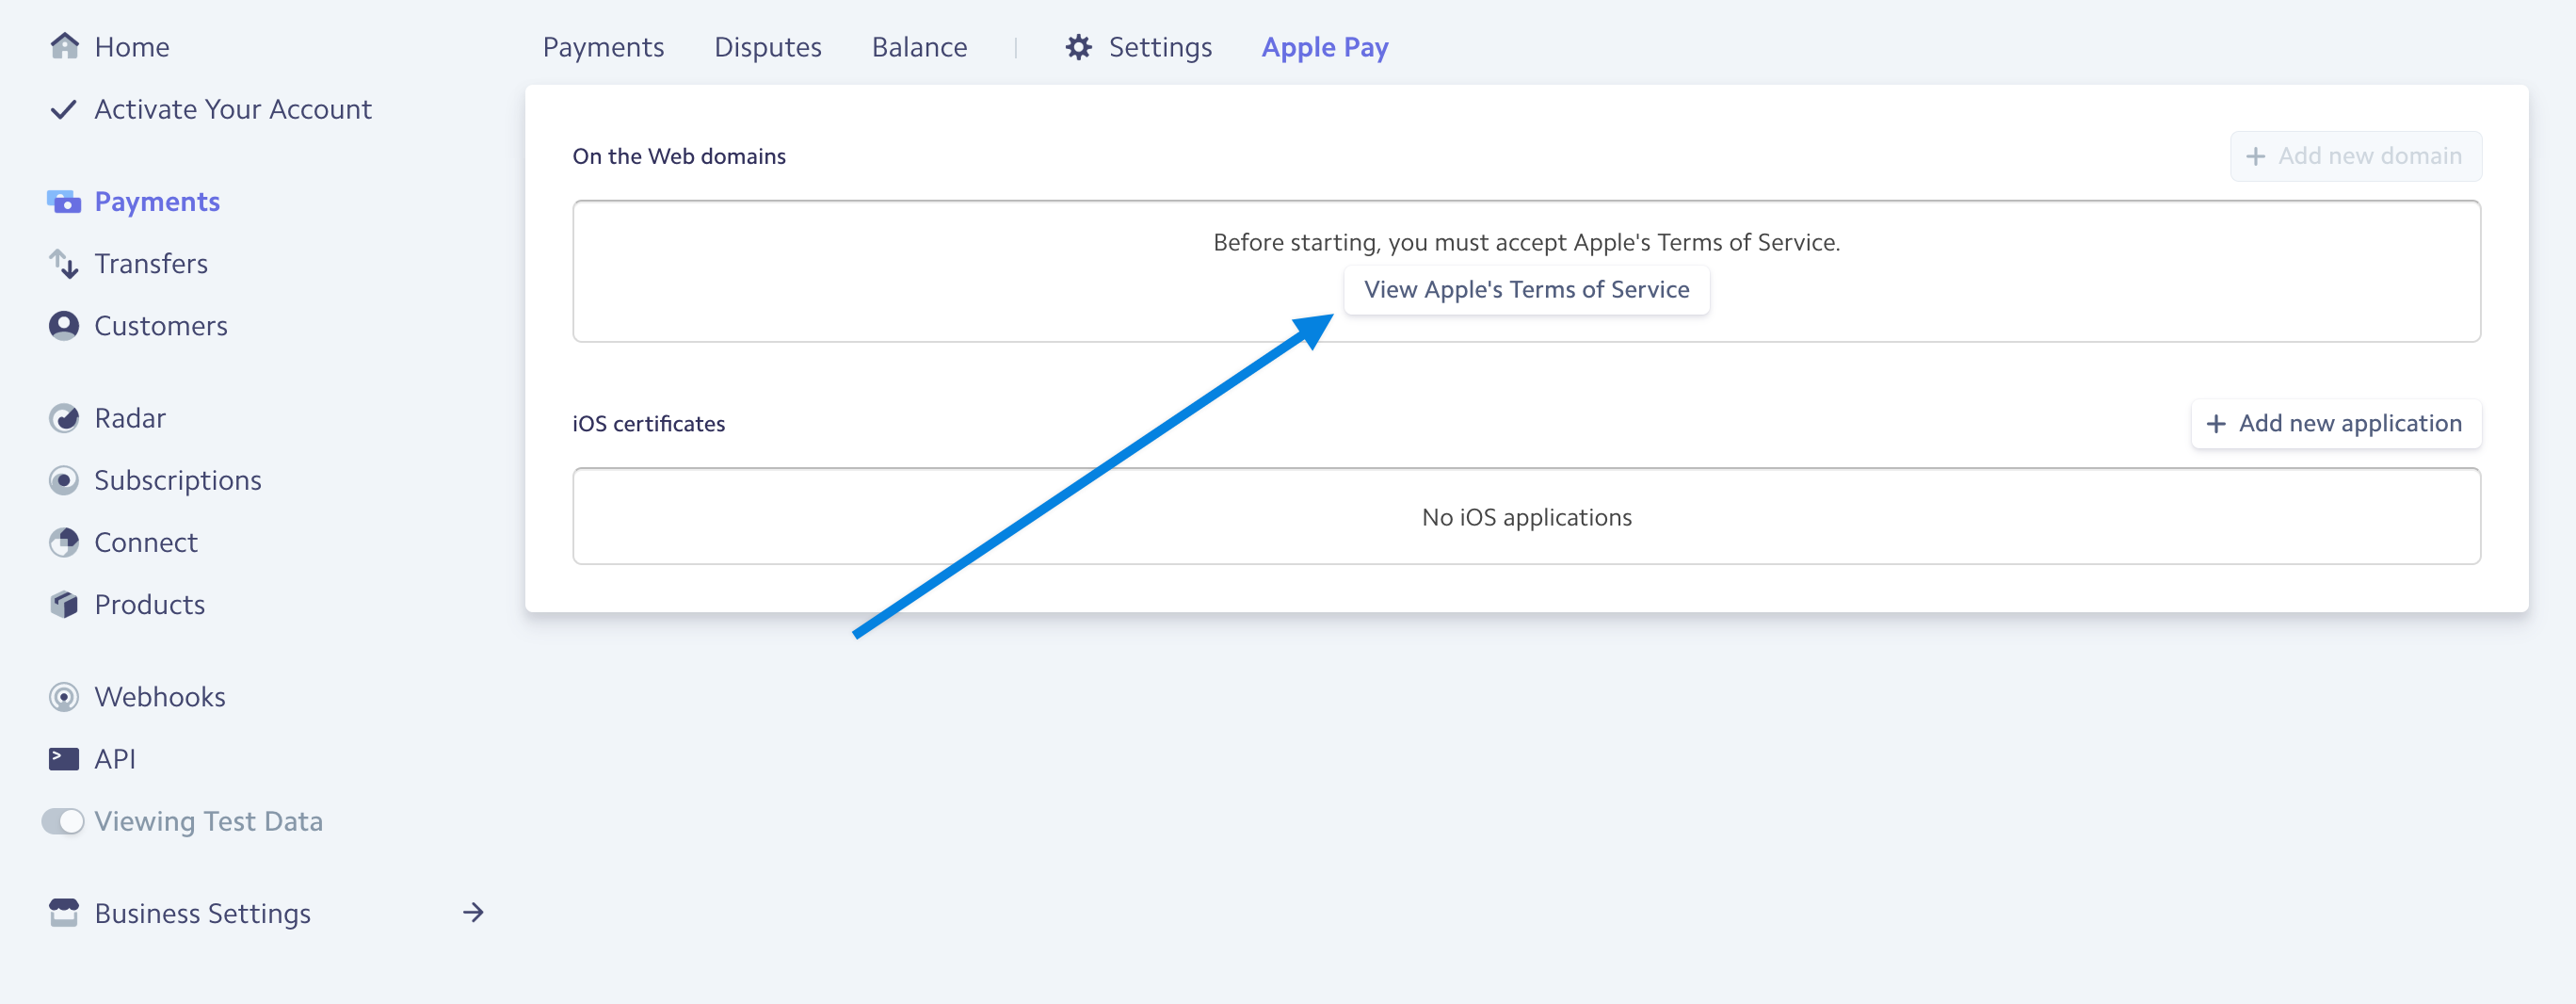
Task: Open the Connect sidebar link
Action: coord(146,543)
